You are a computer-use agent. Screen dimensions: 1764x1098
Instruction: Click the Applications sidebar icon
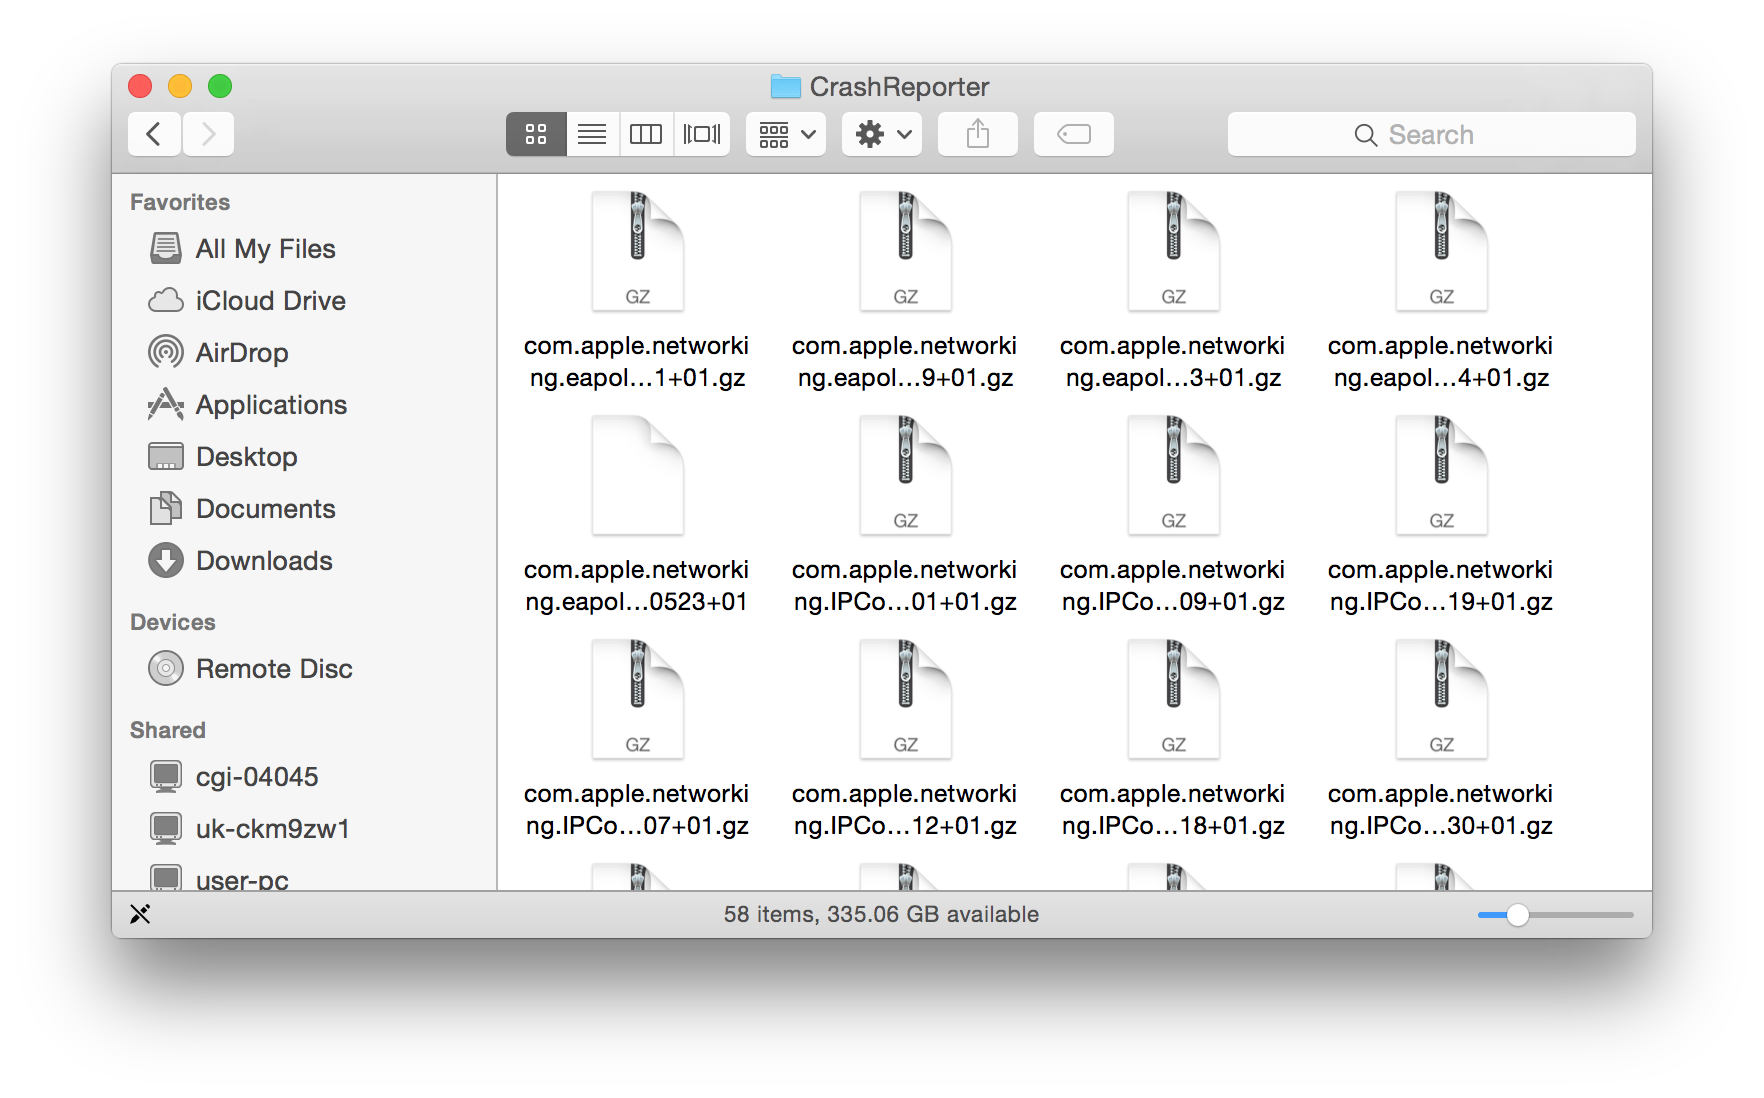tap(166, 404)
